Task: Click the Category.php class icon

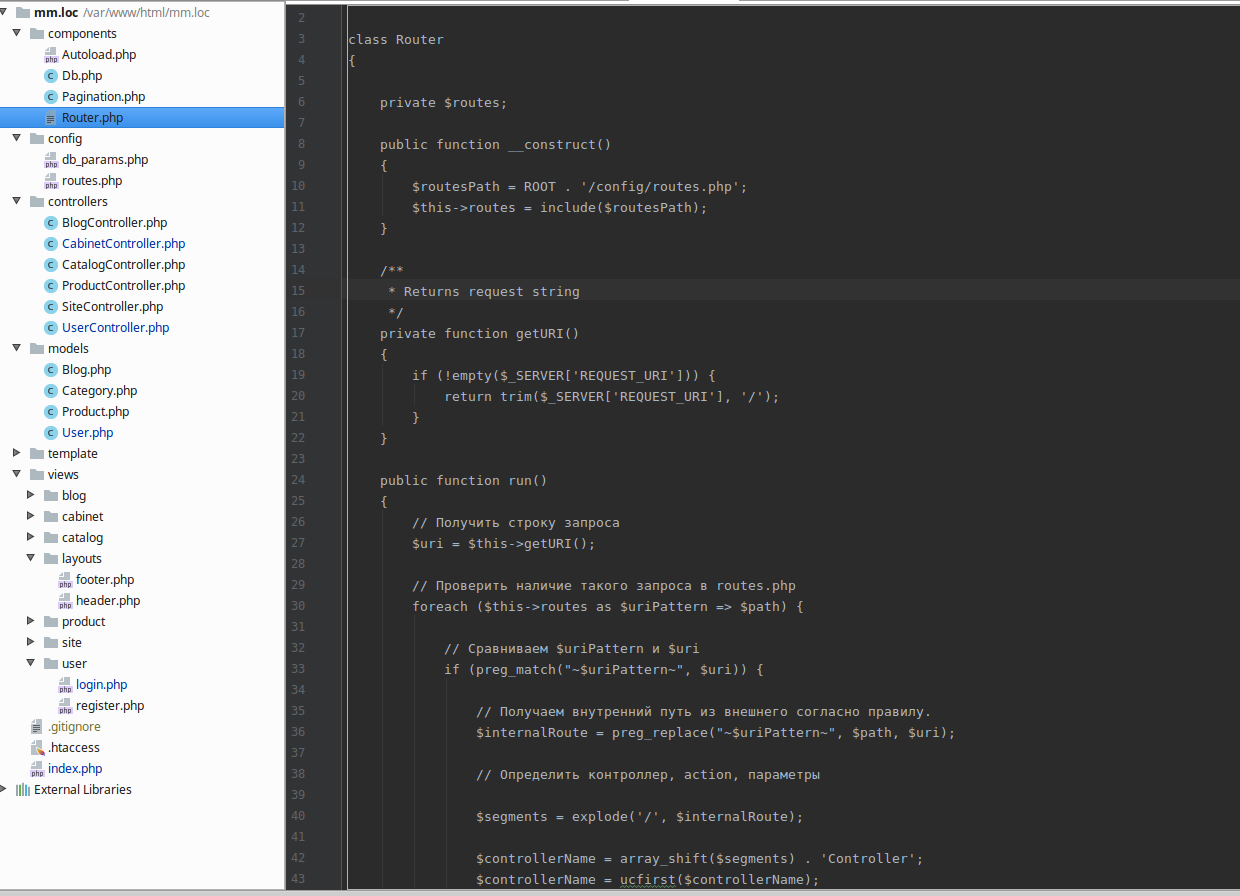Action: [51, 391]
